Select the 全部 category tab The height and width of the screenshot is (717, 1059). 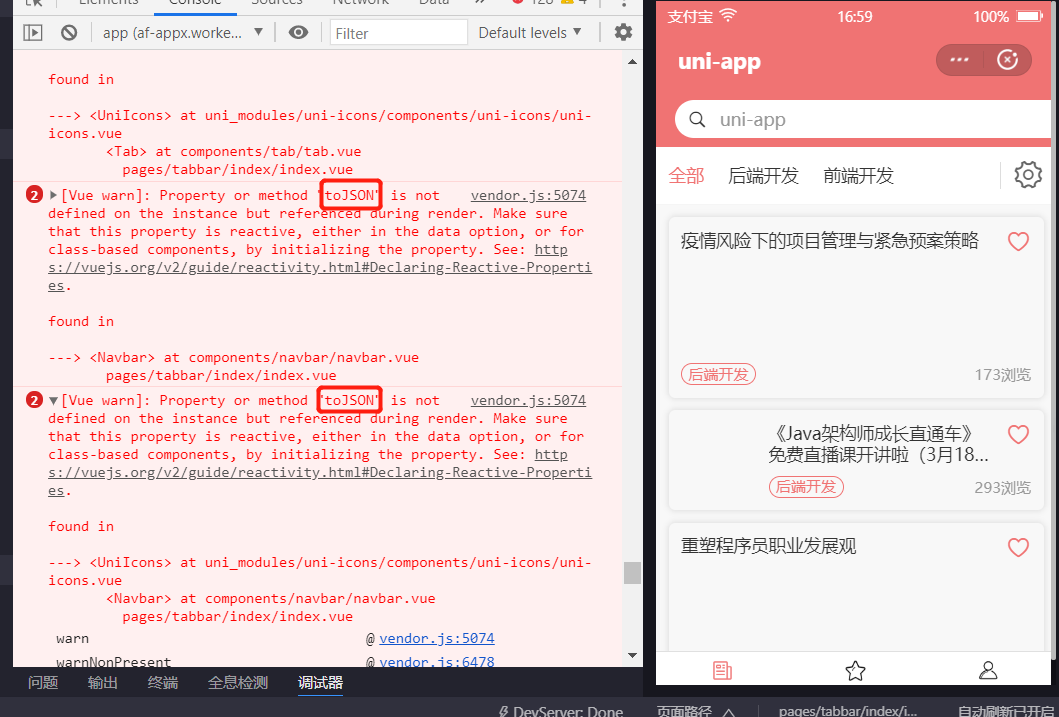[x=686, y=176]
